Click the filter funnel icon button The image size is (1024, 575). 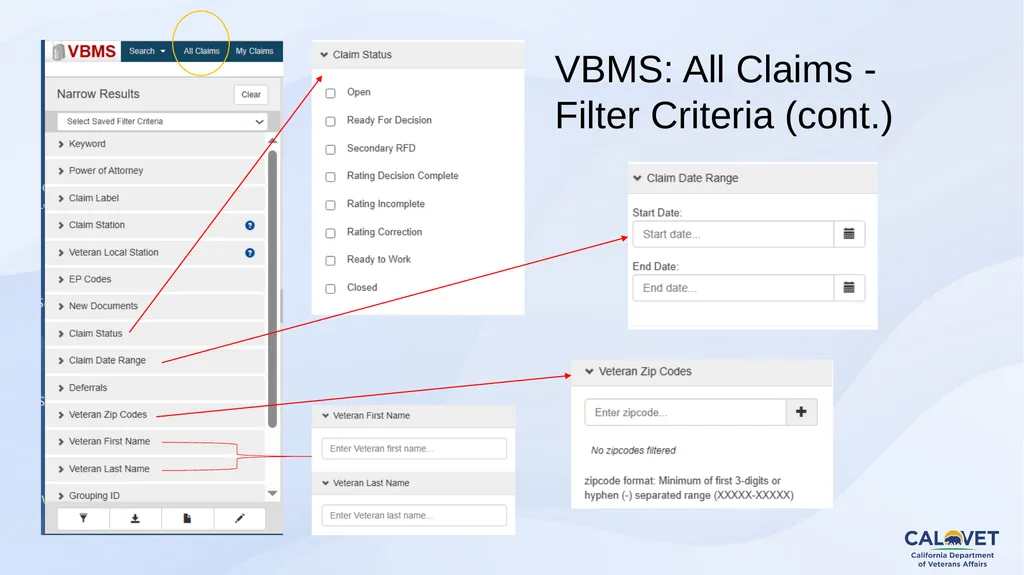point(84,518)
